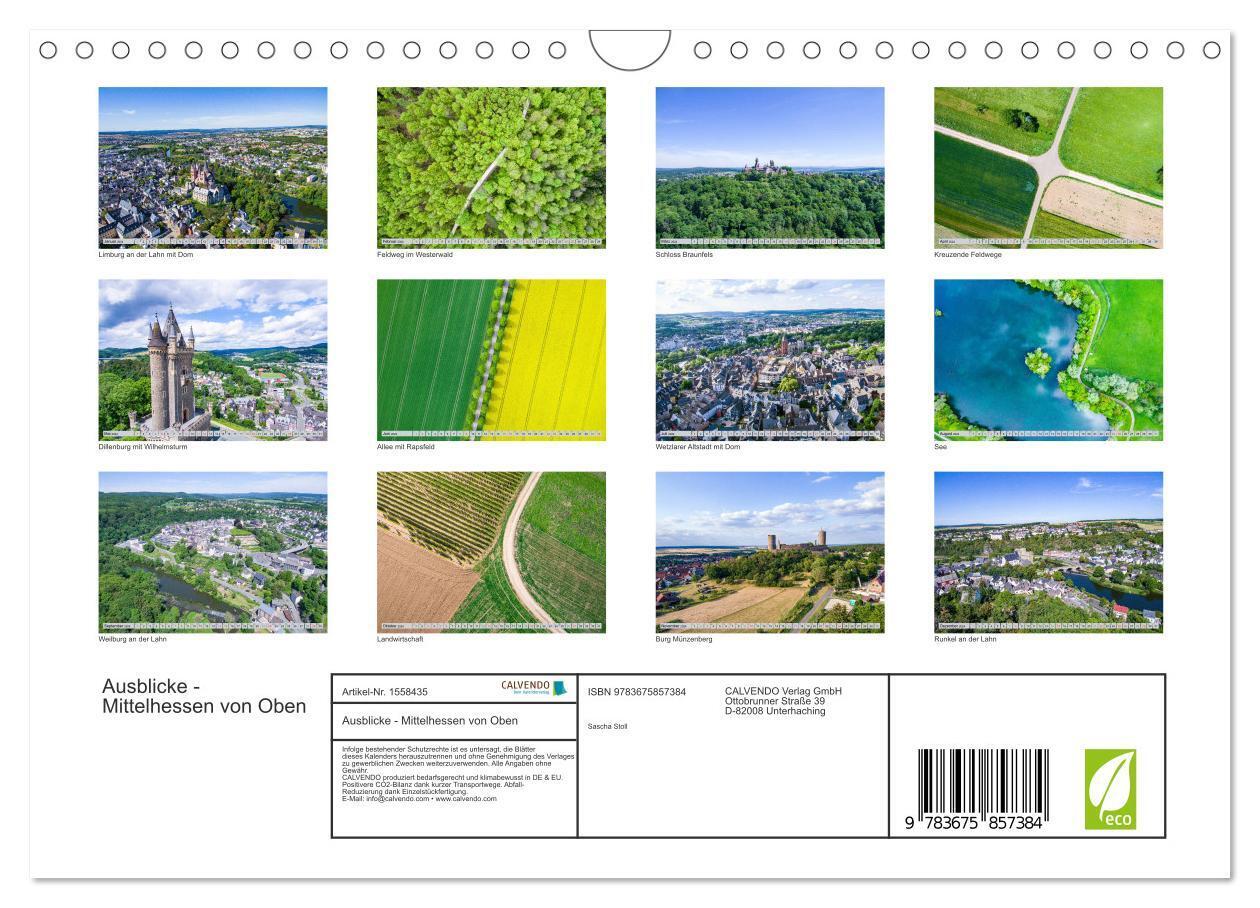Click the green eco leaf logo
Image resolution: width=1260 pixels, height=908 pixels.
click(x=1110, y=789)
